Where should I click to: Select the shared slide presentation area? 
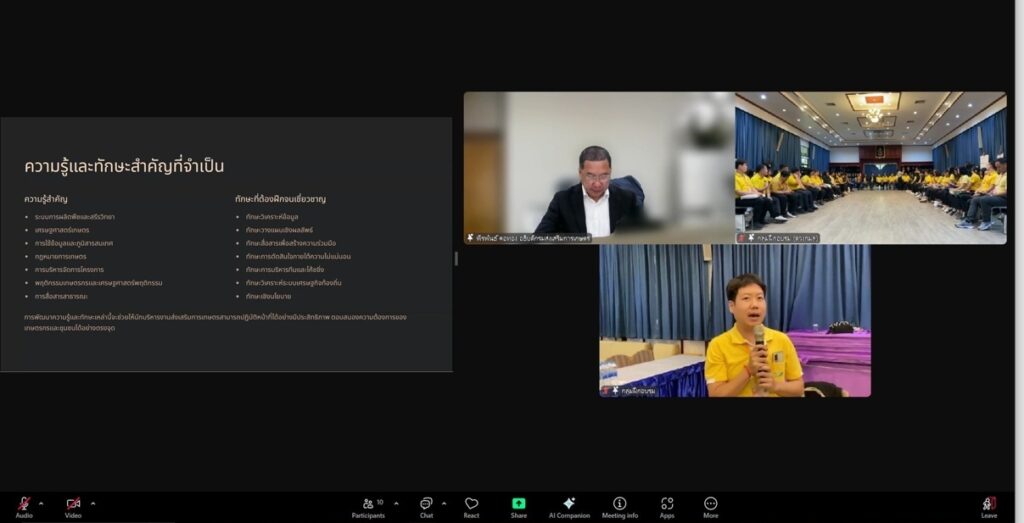click(x=226, y=245)
